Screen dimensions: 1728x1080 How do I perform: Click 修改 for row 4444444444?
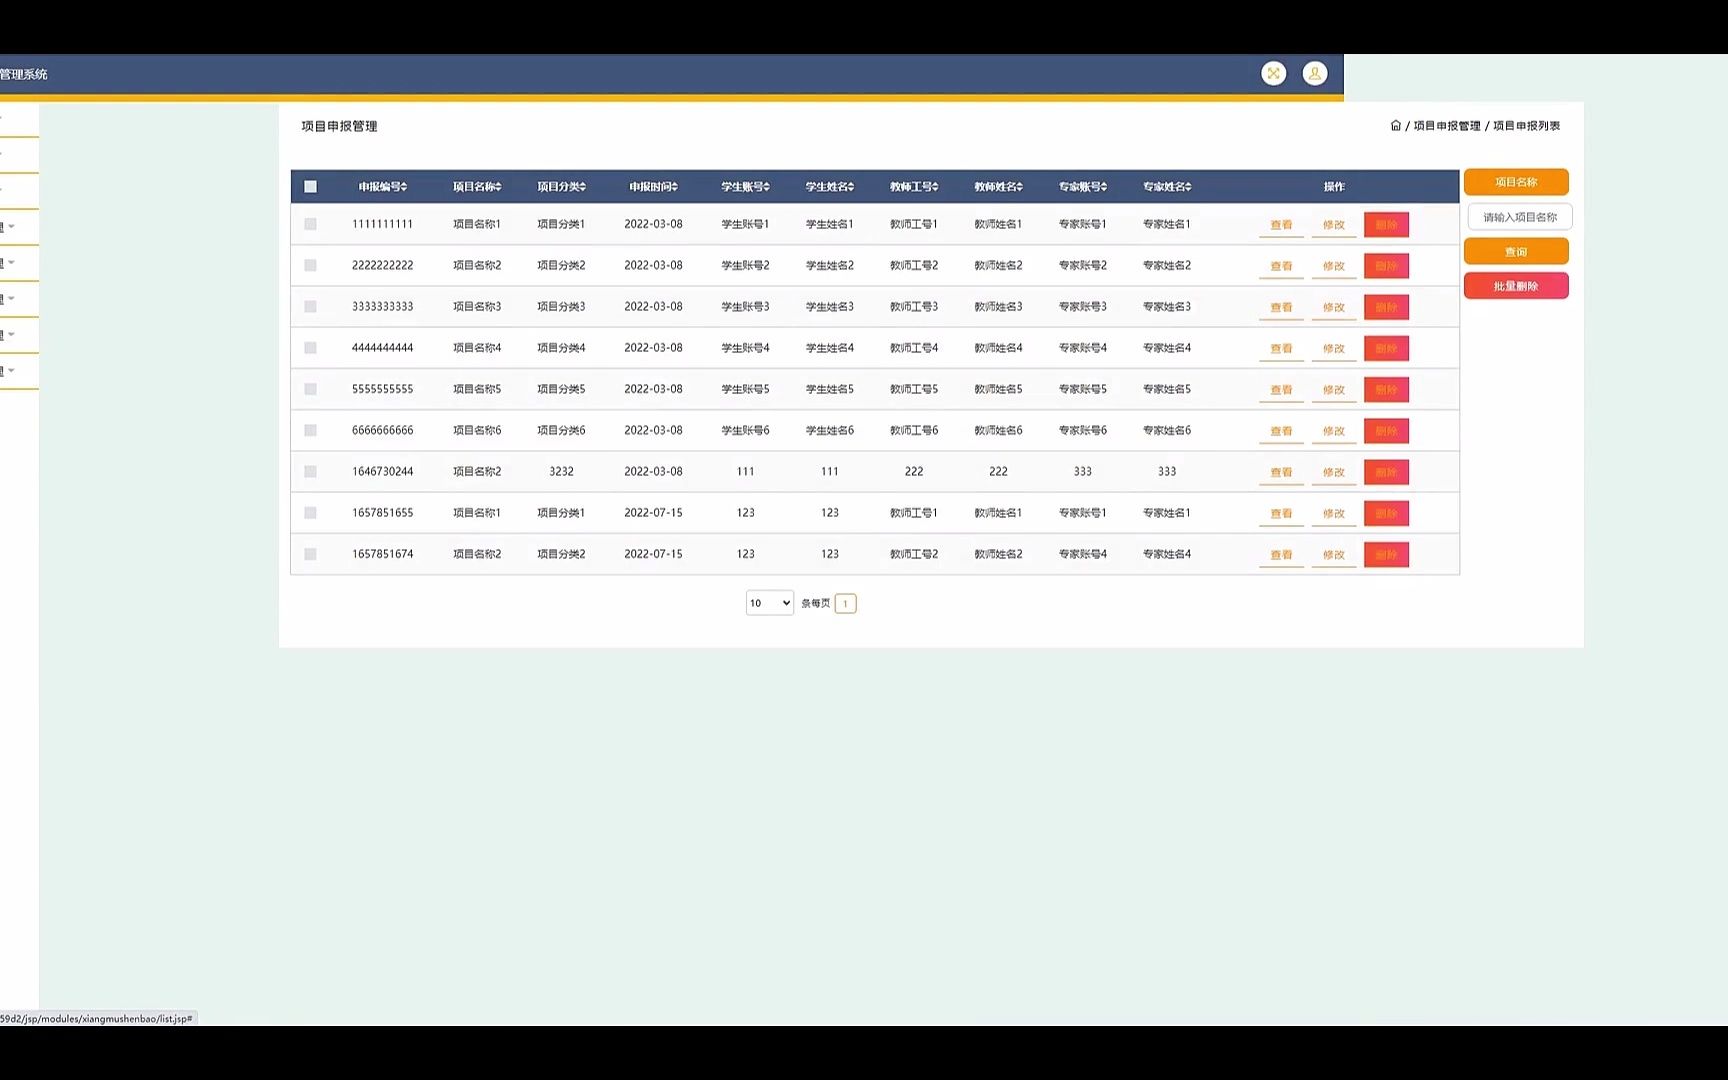1334,348
